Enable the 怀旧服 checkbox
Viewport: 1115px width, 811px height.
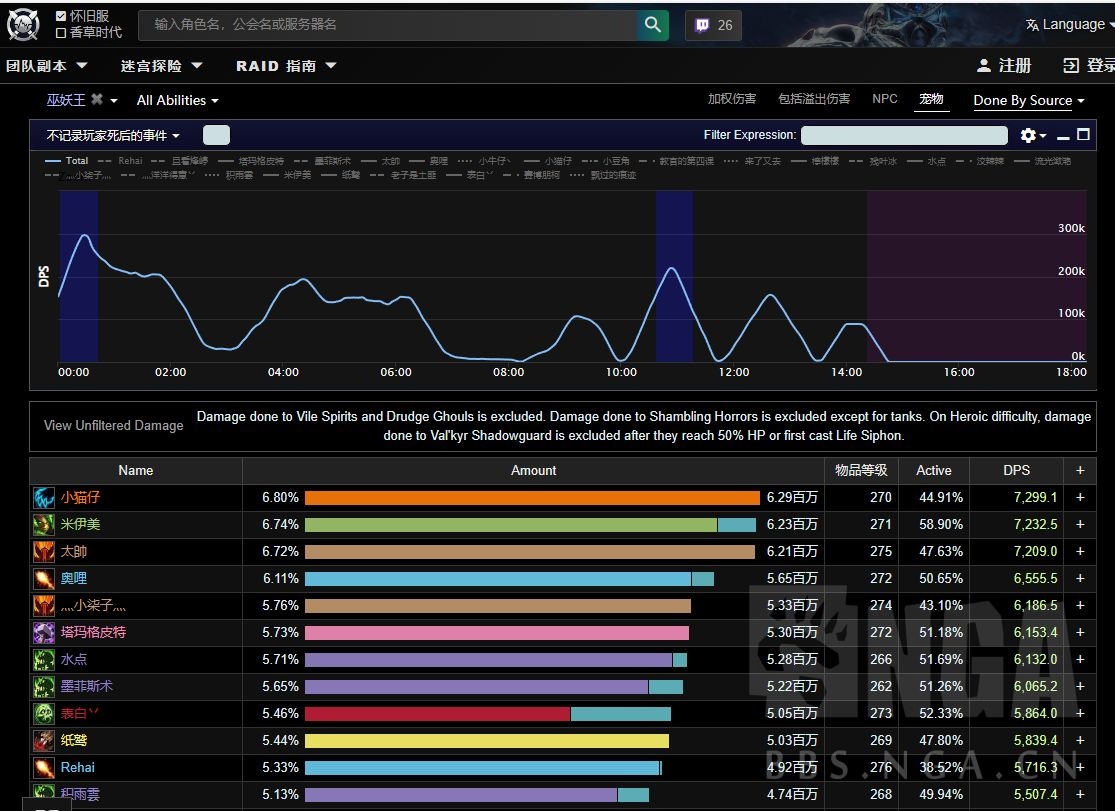pyautogui.click(x=61, y=16)
